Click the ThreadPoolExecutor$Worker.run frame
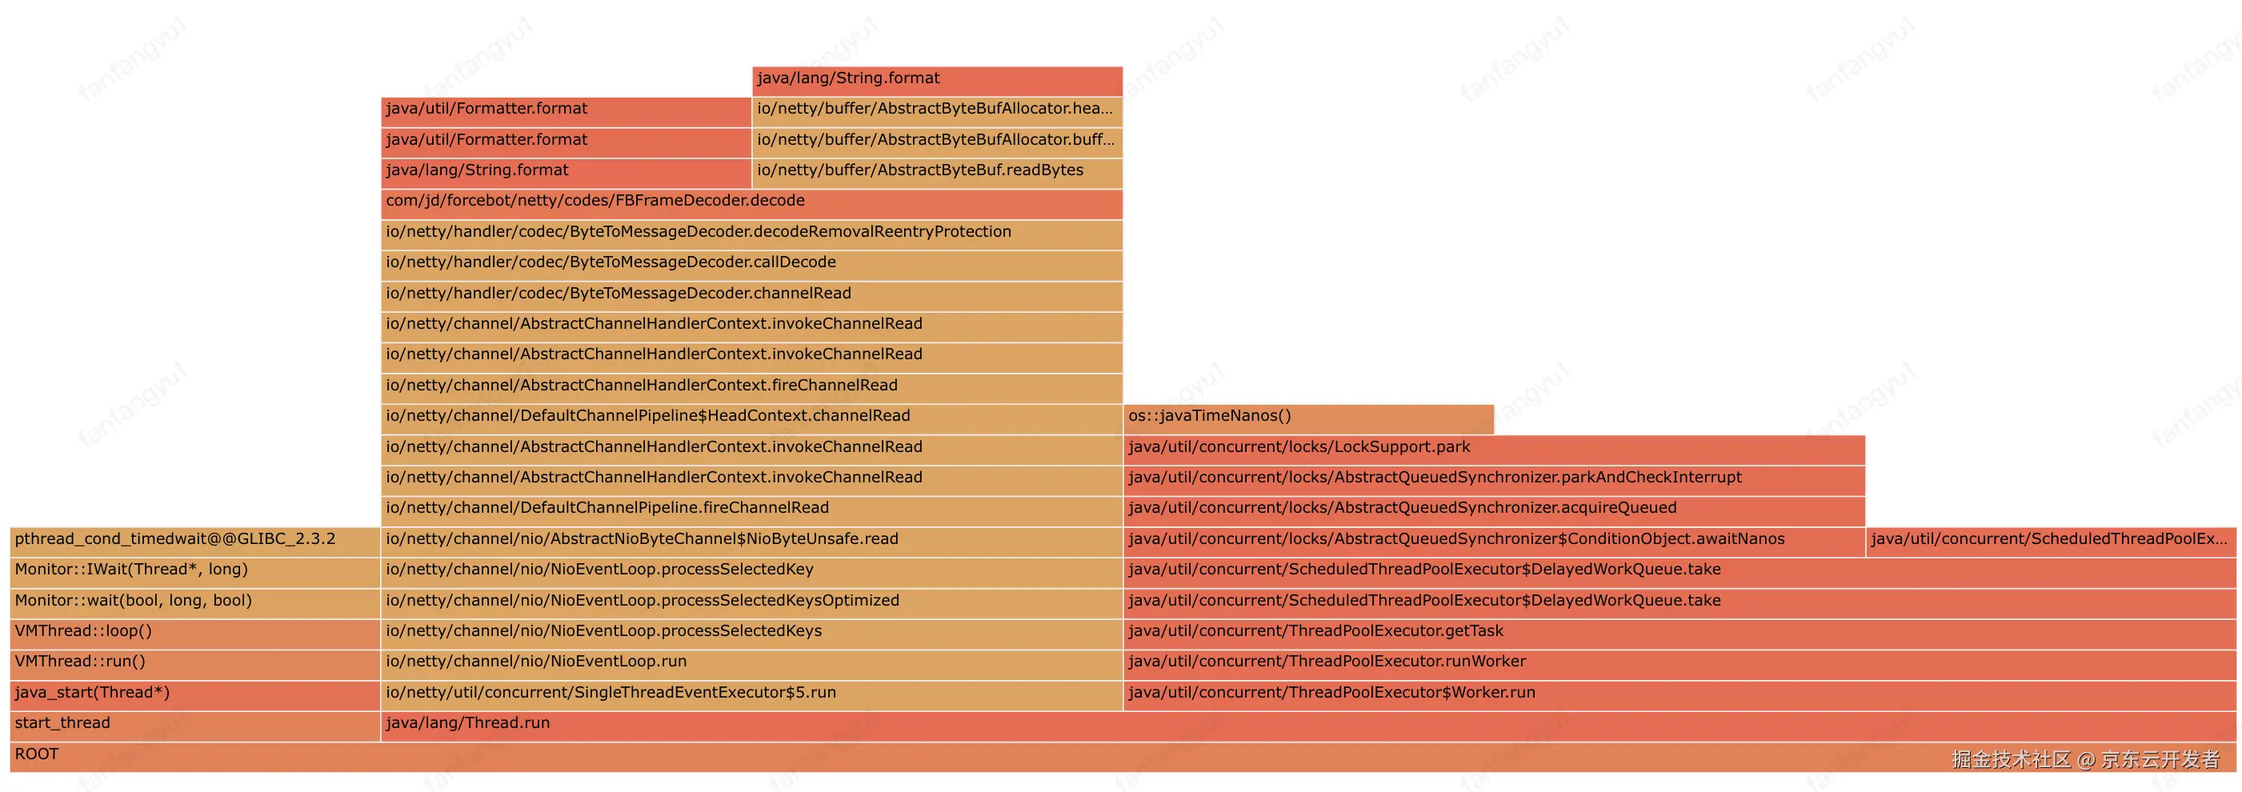The image size is (2242, 792). click(1680, 695)
